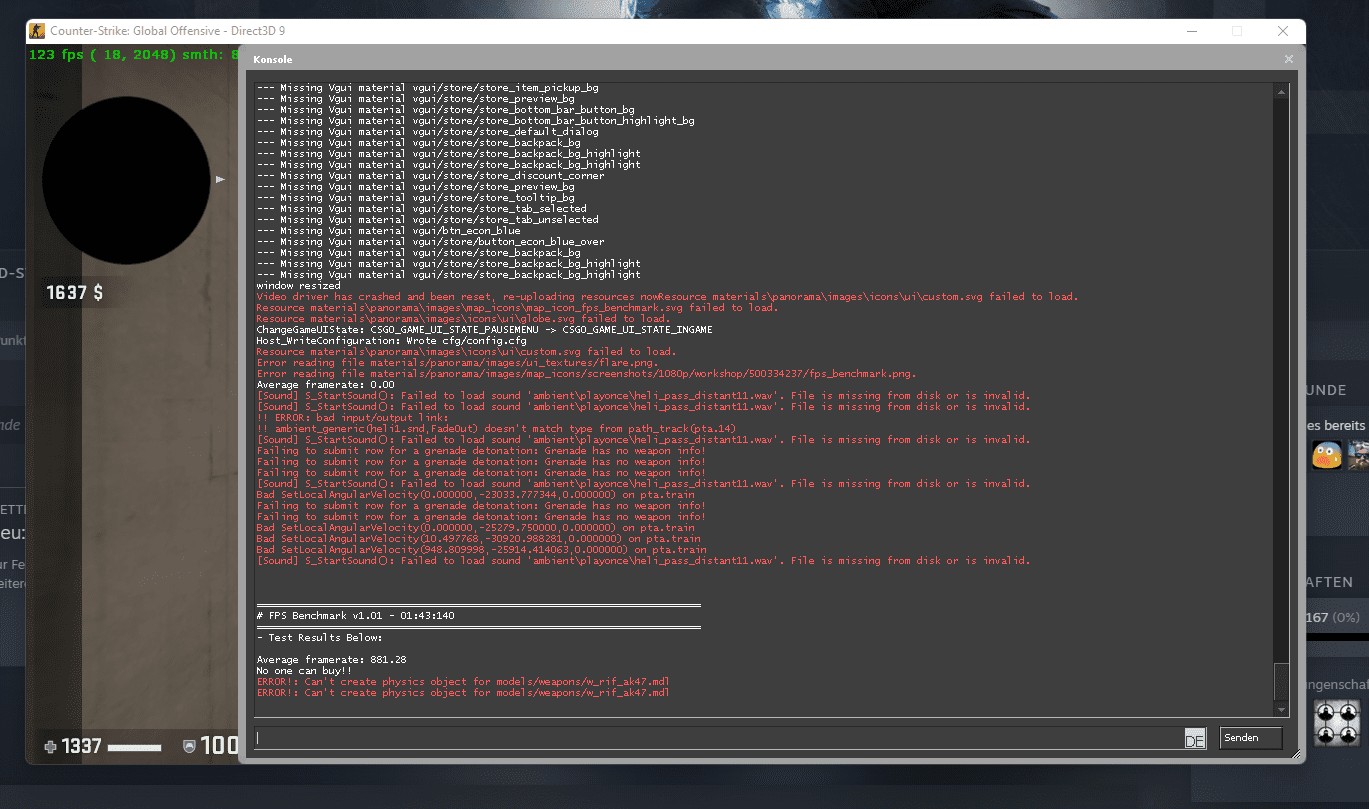
Task: Click the small arrow beside the radar
Action: point(220,179)
